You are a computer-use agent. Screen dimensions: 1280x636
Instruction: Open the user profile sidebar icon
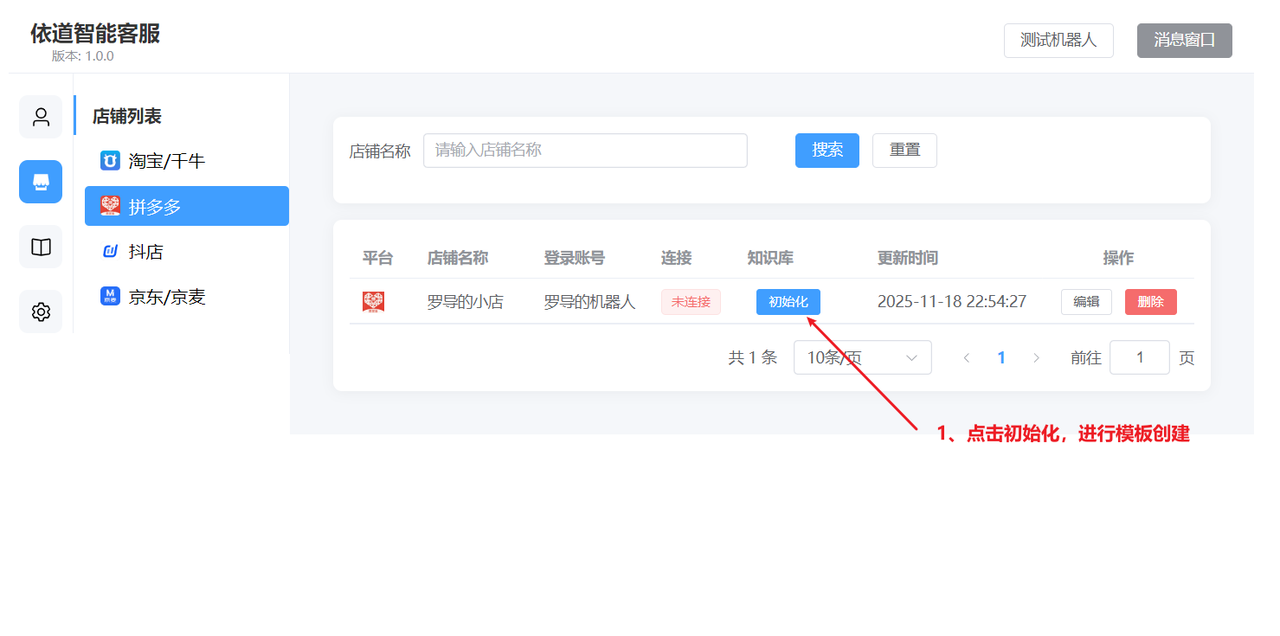pyautogui.click(x=41, y=117)
